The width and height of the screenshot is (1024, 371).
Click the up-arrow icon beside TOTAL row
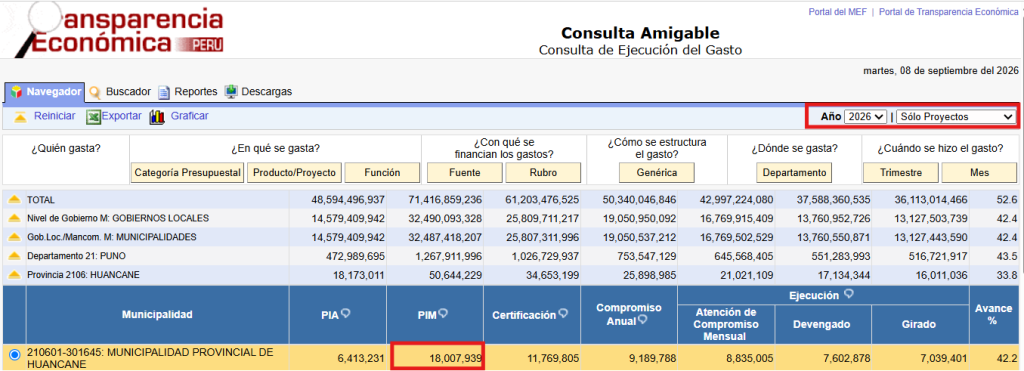pos(14,200)
